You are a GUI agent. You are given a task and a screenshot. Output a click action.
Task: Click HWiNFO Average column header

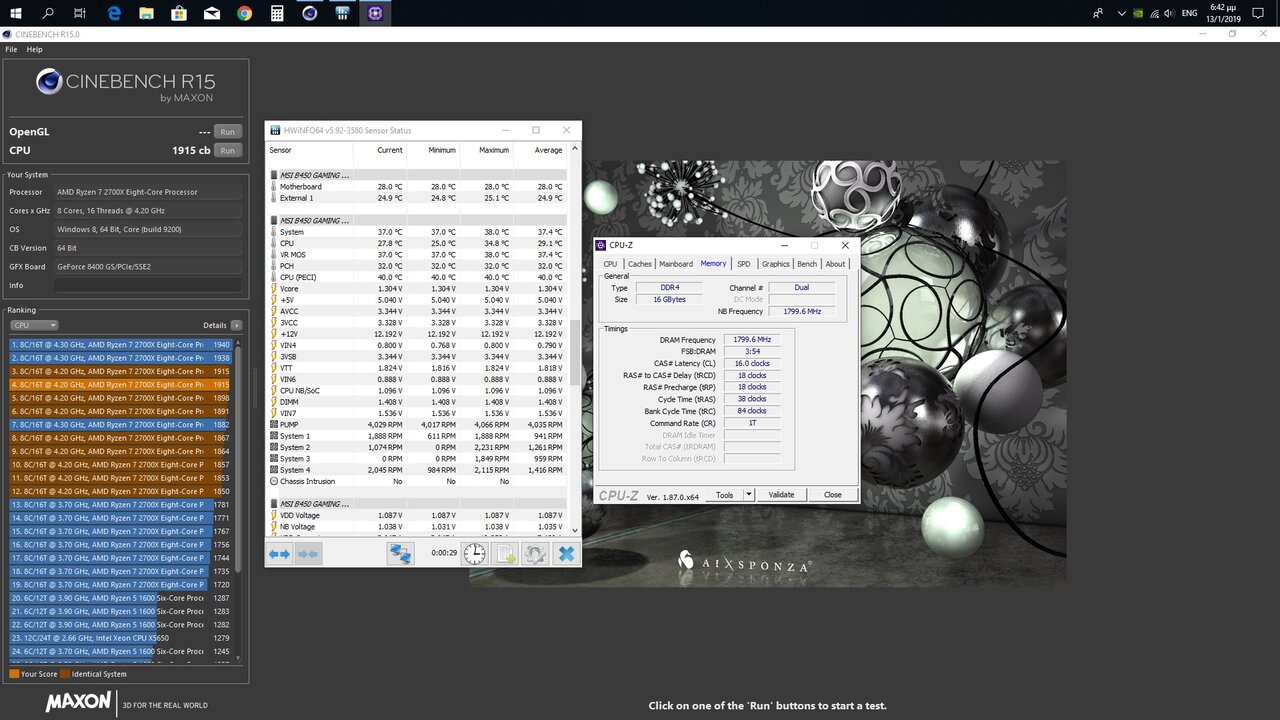tap(540, 150)
